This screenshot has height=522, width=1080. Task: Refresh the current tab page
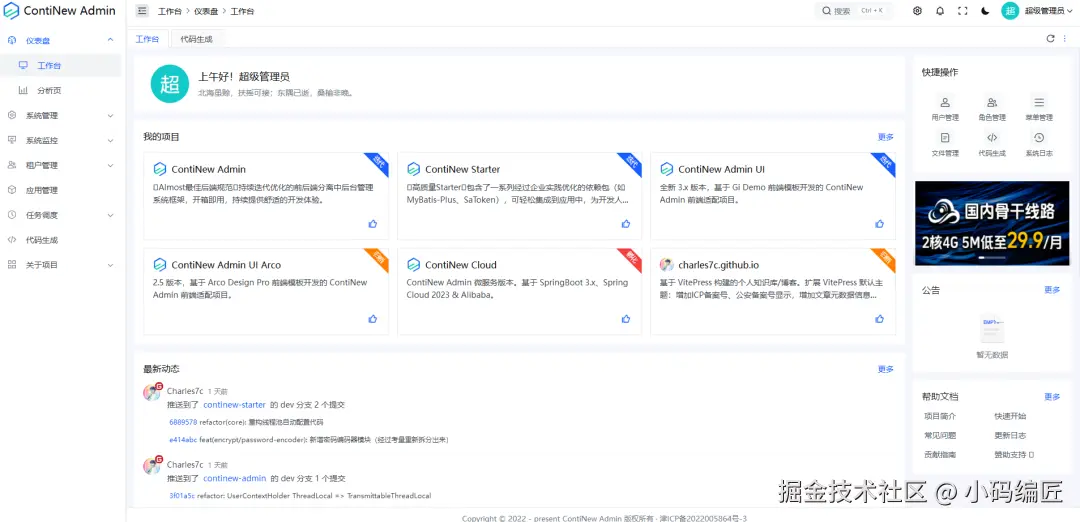pyautogui.click(x=1050, y=39)
